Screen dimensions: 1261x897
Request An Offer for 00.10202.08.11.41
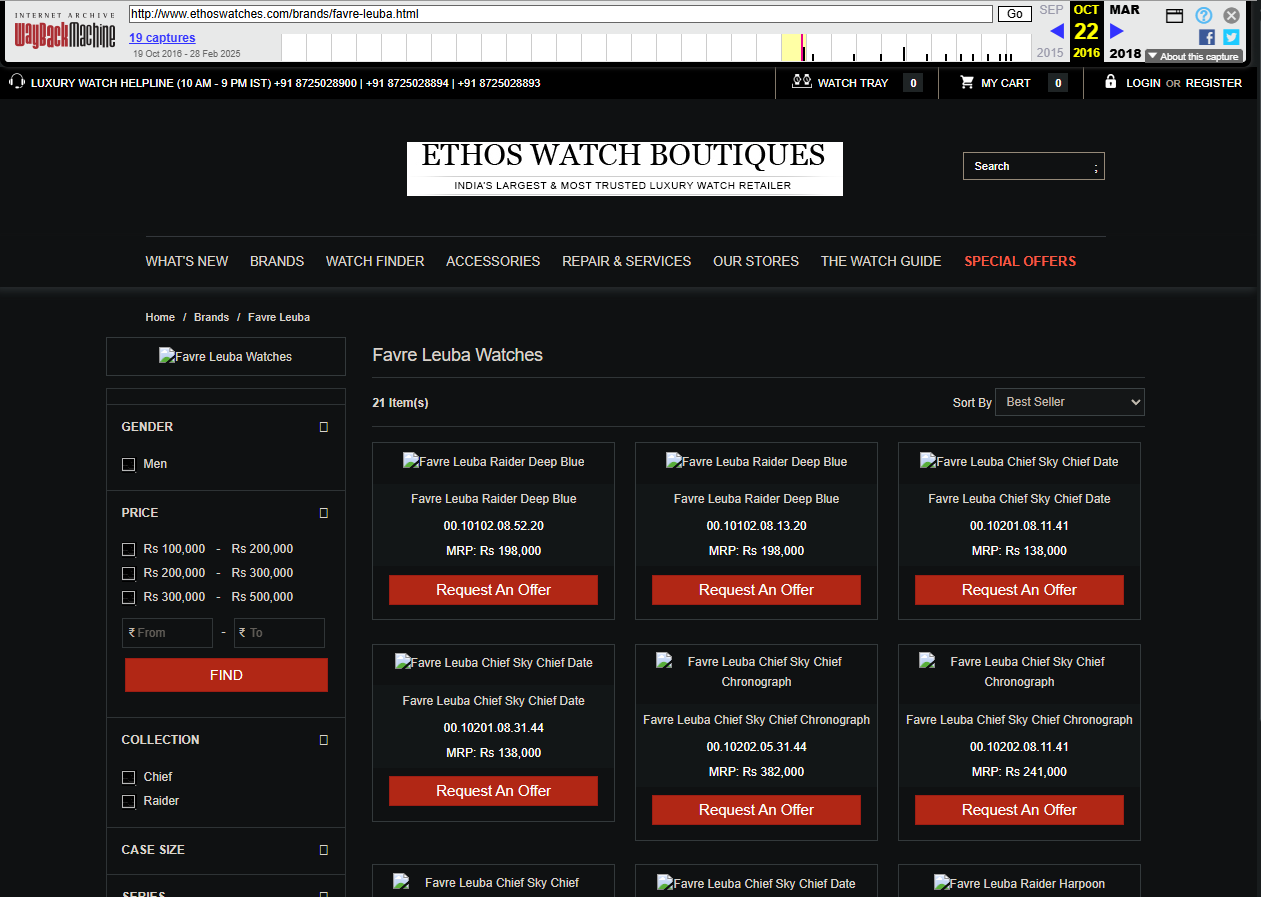coord(1019,810)
